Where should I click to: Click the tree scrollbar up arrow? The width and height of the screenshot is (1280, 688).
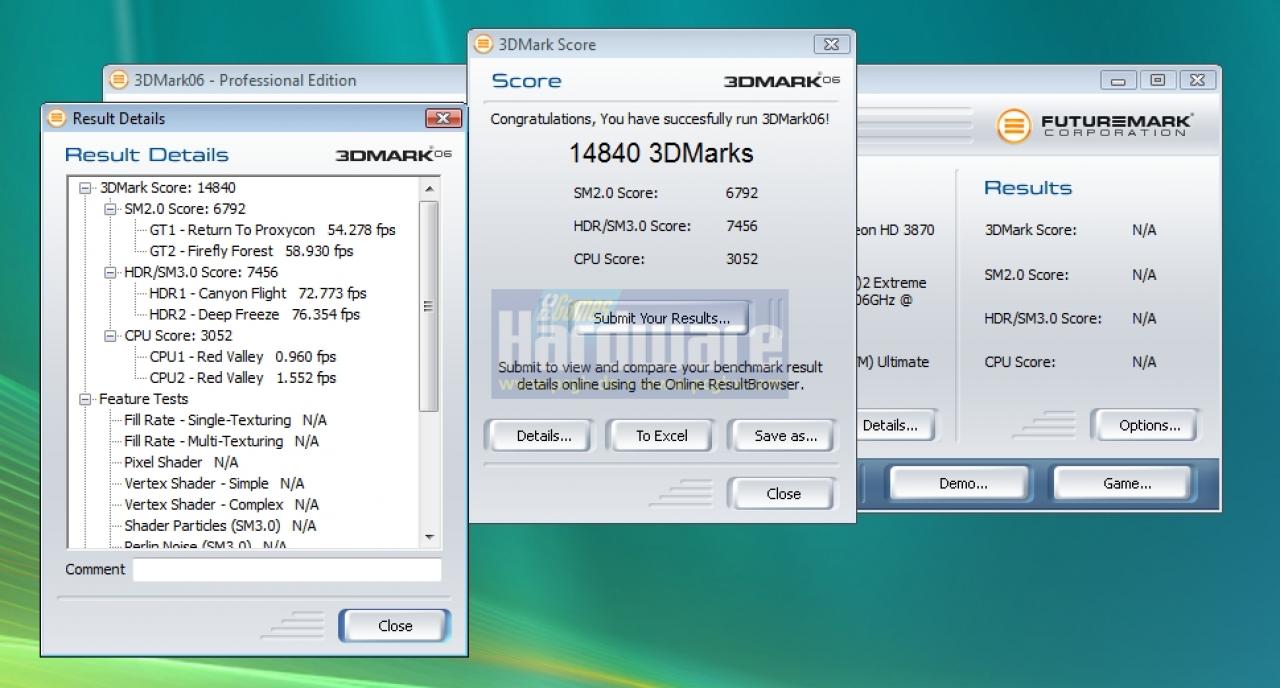[429, 188]
